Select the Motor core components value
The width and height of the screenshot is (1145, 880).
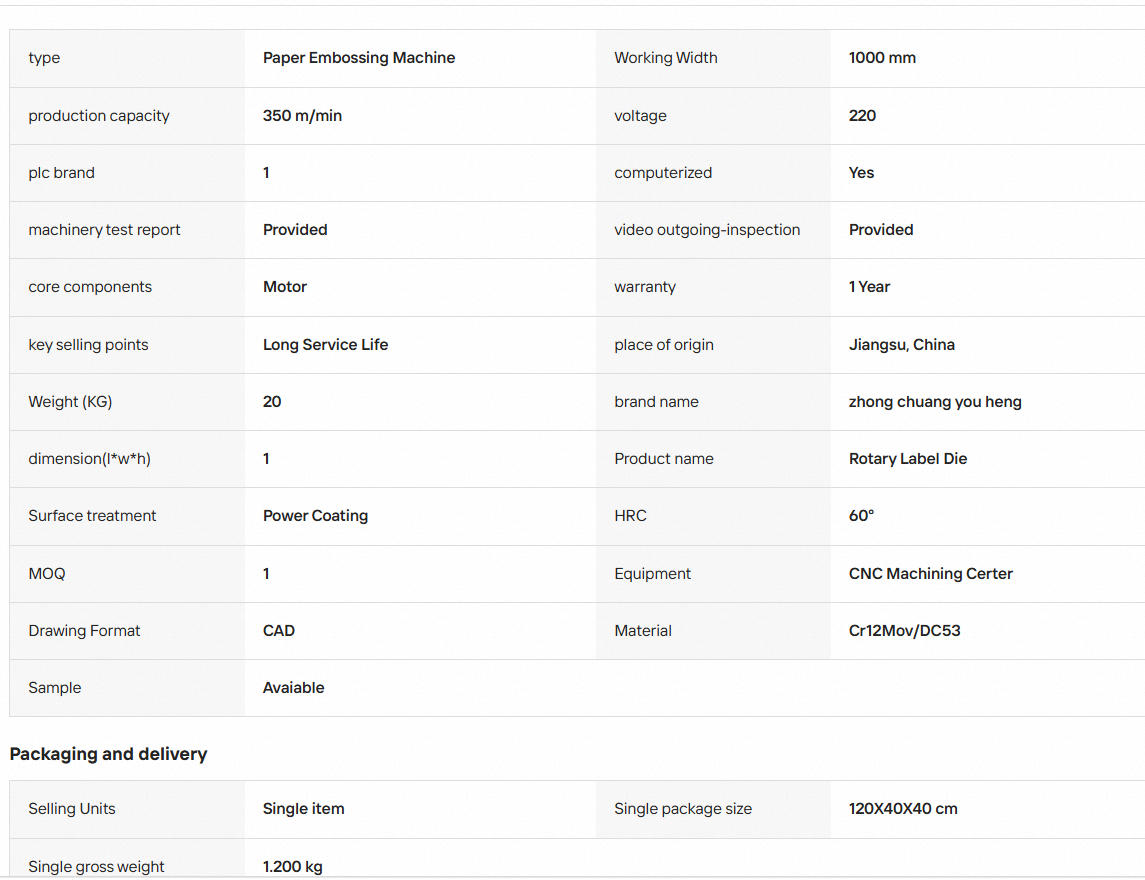pos(285,286)
